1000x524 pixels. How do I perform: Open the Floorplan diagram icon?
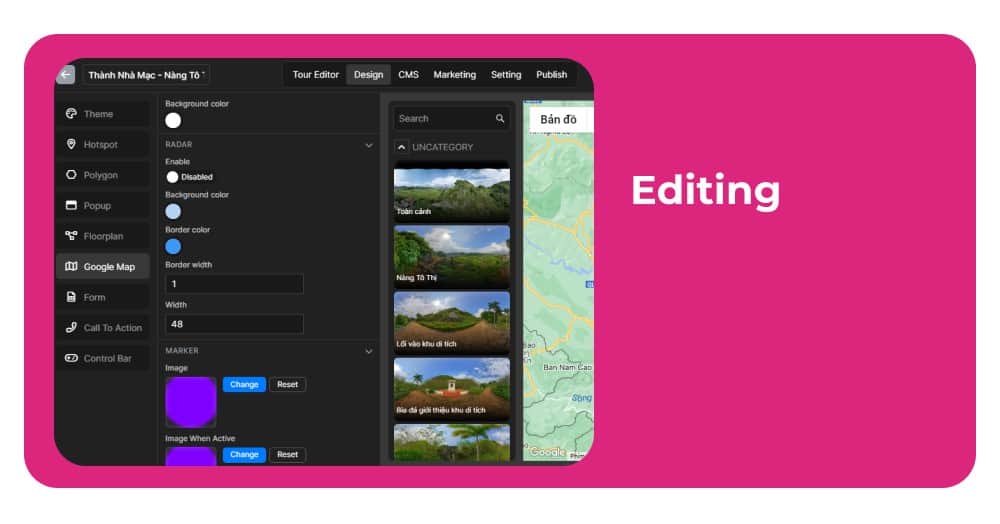tap(71, 236)
